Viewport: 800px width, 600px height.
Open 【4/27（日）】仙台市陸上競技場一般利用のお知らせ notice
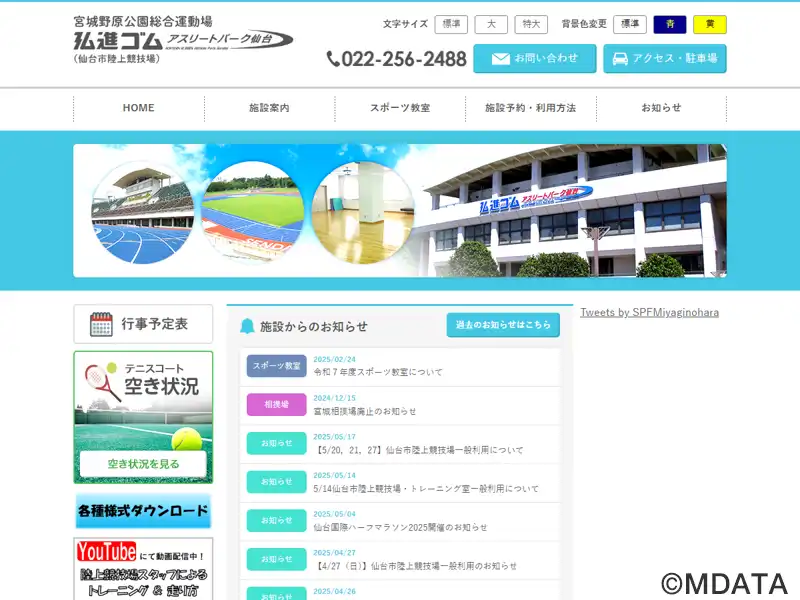(x=415, y=566)
